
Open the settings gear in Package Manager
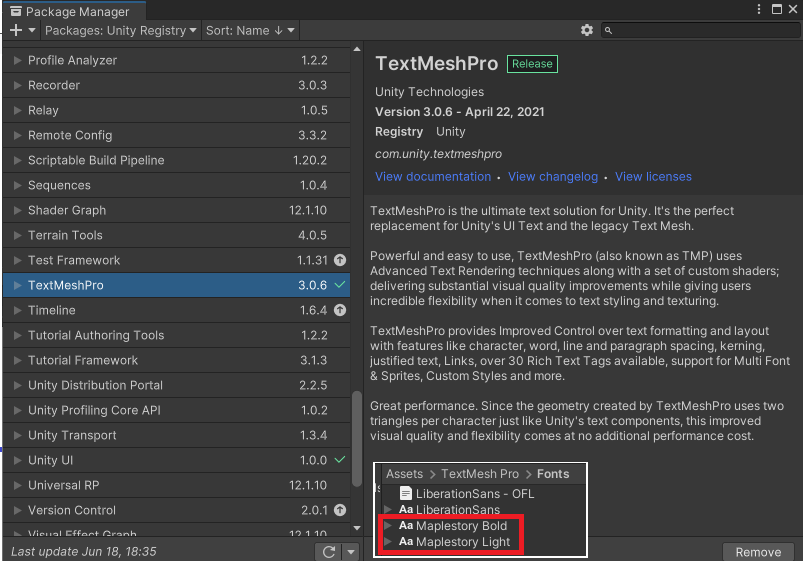pyautogui.click(x=587, y=30)
